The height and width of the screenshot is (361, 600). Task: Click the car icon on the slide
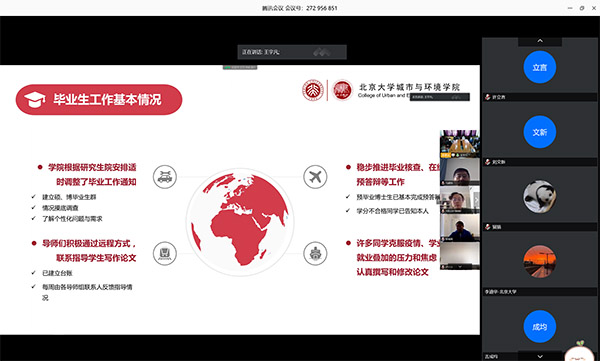click(165, 177)
